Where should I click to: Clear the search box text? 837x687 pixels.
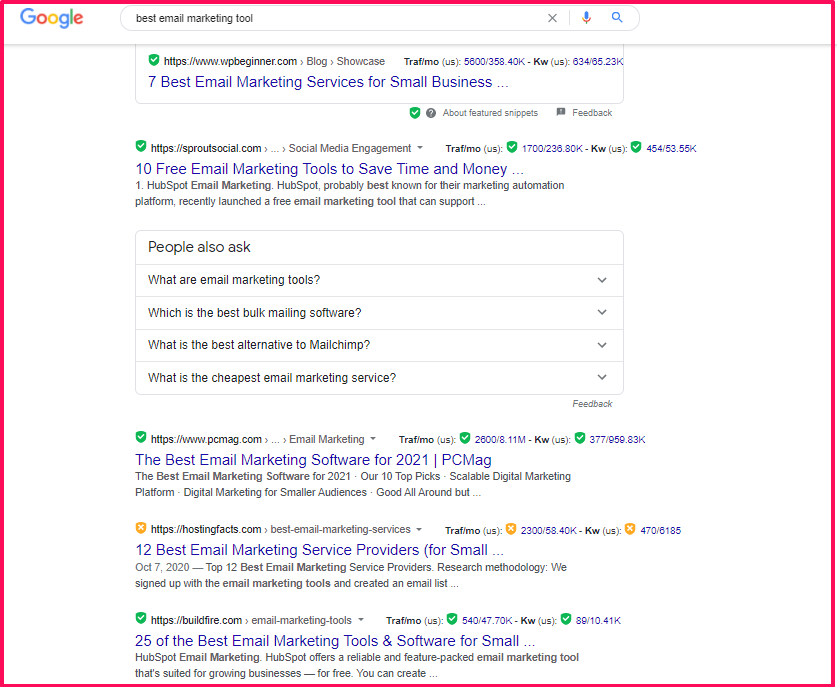click(x=553, y=18)
